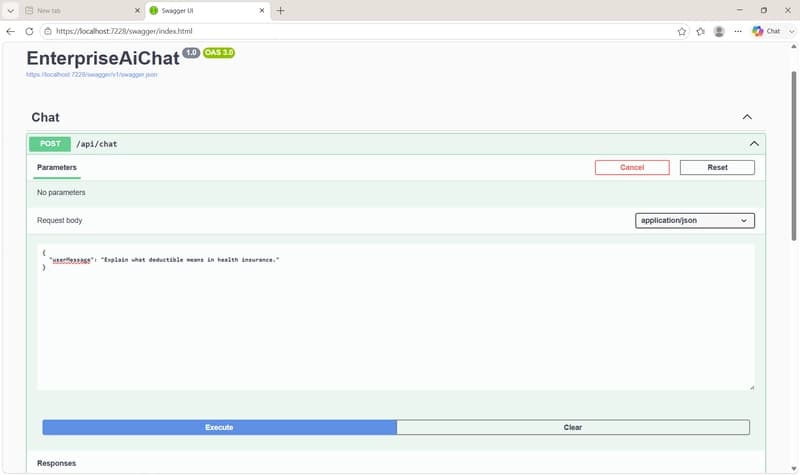800x475 pixels.
Task: Collapse the Chat section chevron
Action: 747,117
